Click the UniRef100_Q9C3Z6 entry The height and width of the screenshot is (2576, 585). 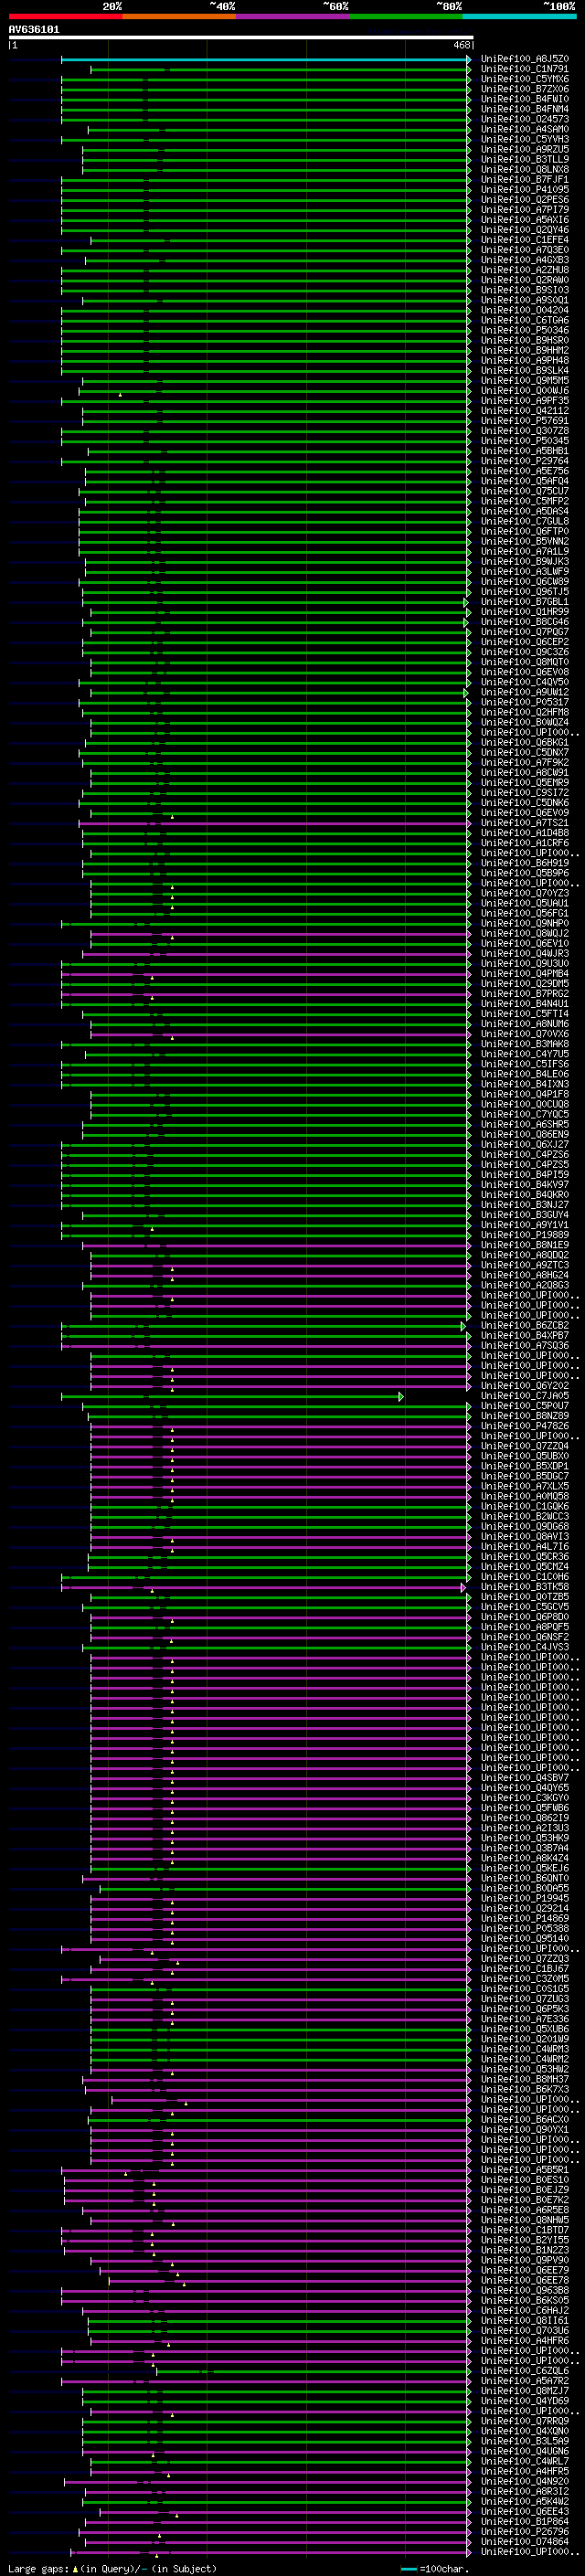click(525, 652)
